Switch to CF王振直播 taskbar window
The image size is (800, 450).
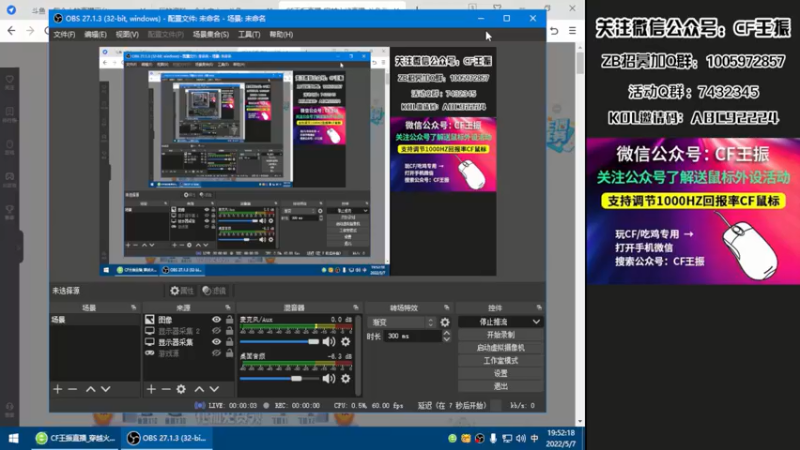coord(74,438)
